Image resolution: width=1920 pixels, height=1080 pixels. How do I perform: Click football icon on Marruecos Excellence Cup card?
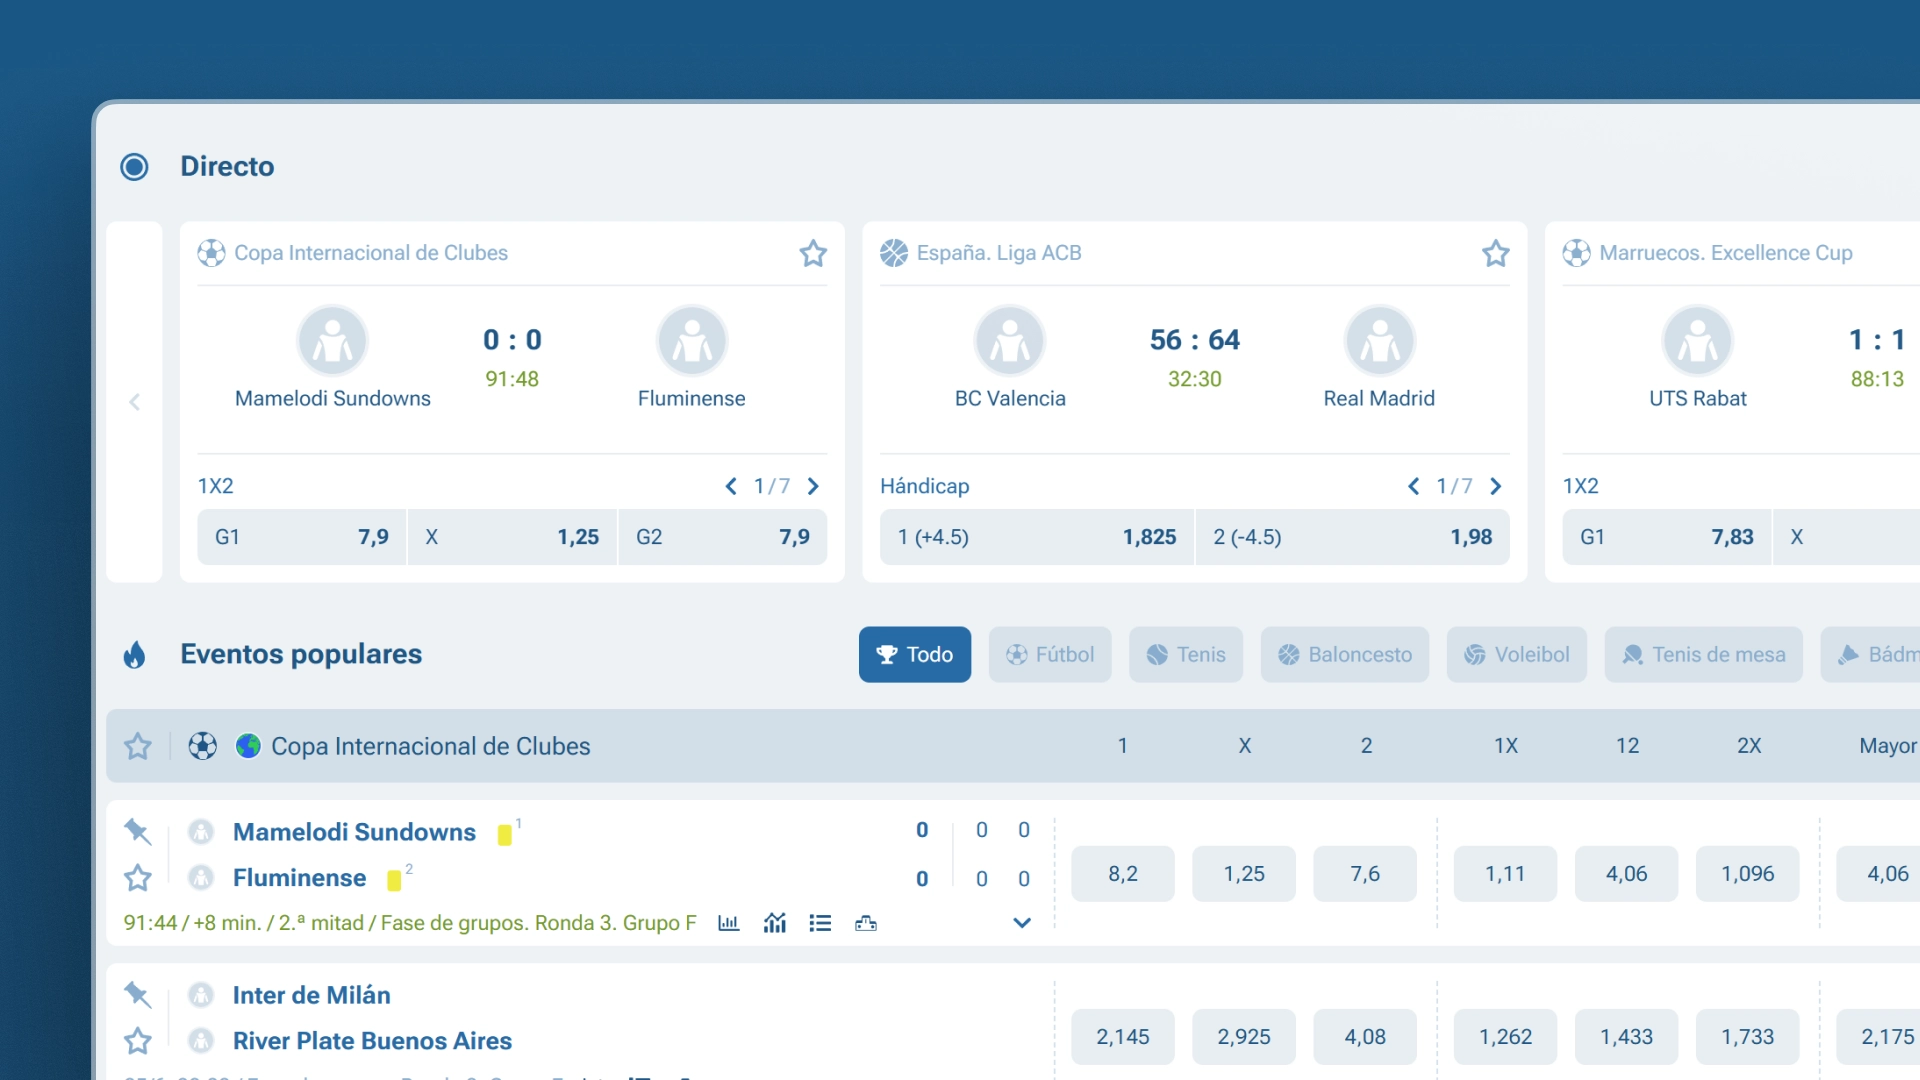pyautogui.click(x=1577, y=253)
